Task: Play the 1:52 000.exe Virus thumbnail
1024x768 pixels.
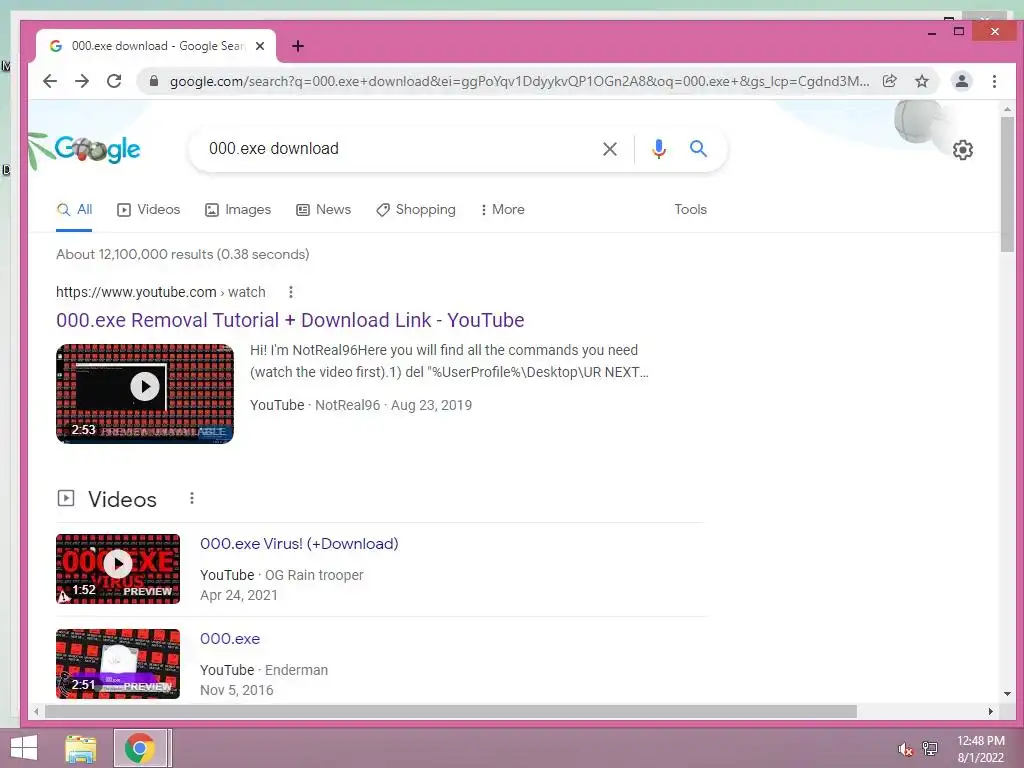Action: point(118,569)
